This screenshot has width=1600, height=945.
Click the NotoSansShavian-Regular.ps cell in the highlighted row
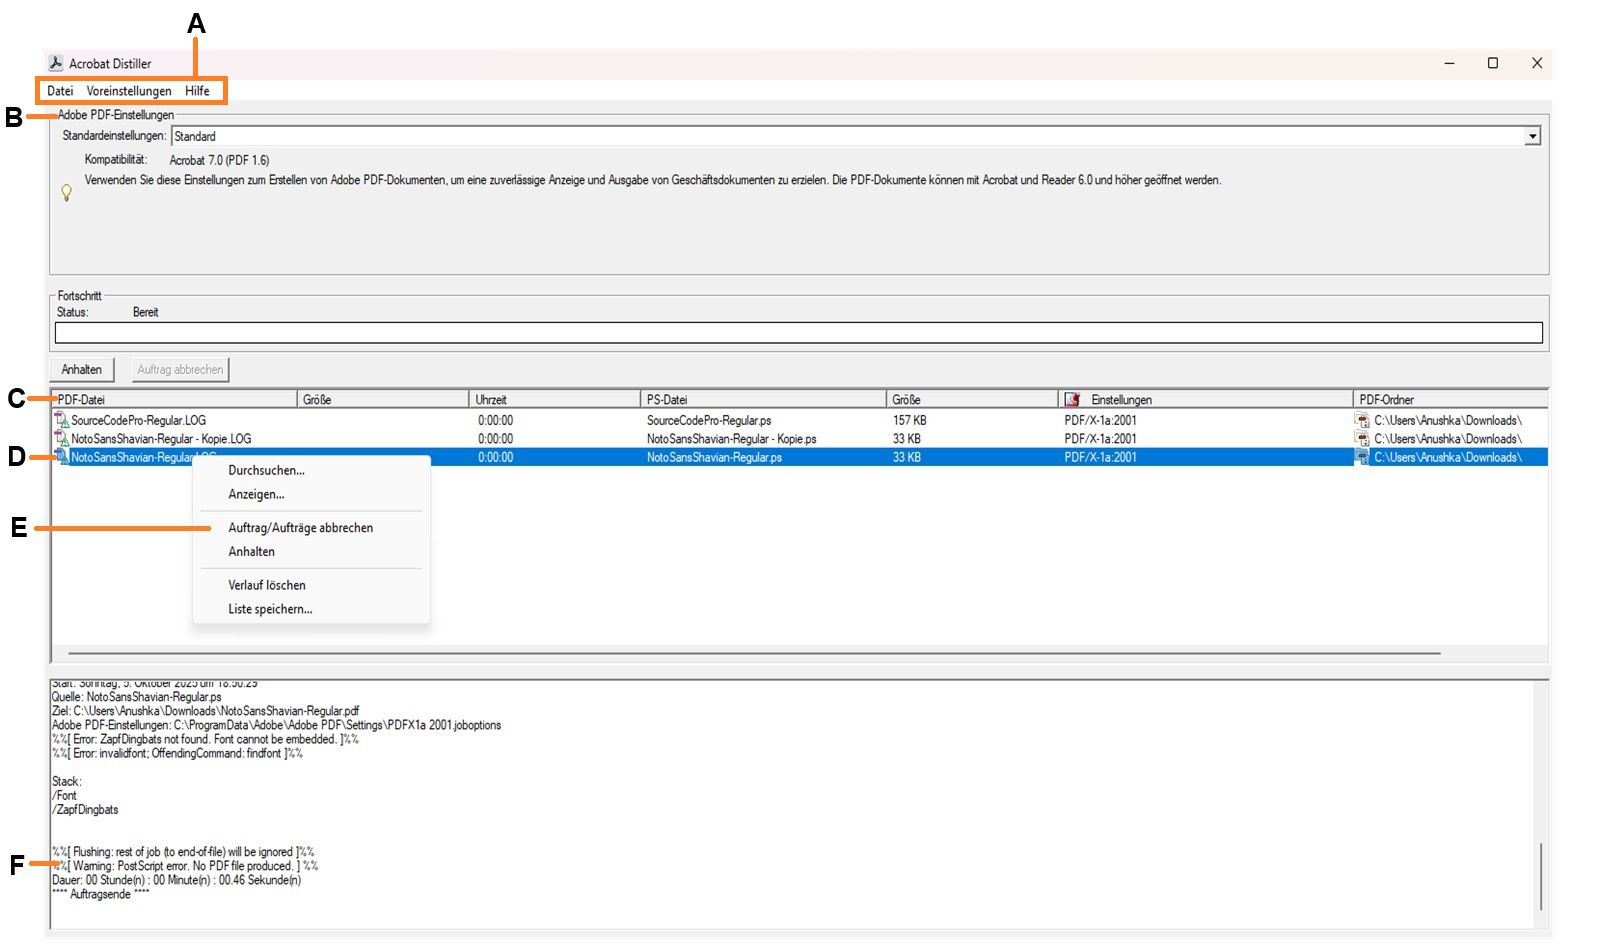715,457
